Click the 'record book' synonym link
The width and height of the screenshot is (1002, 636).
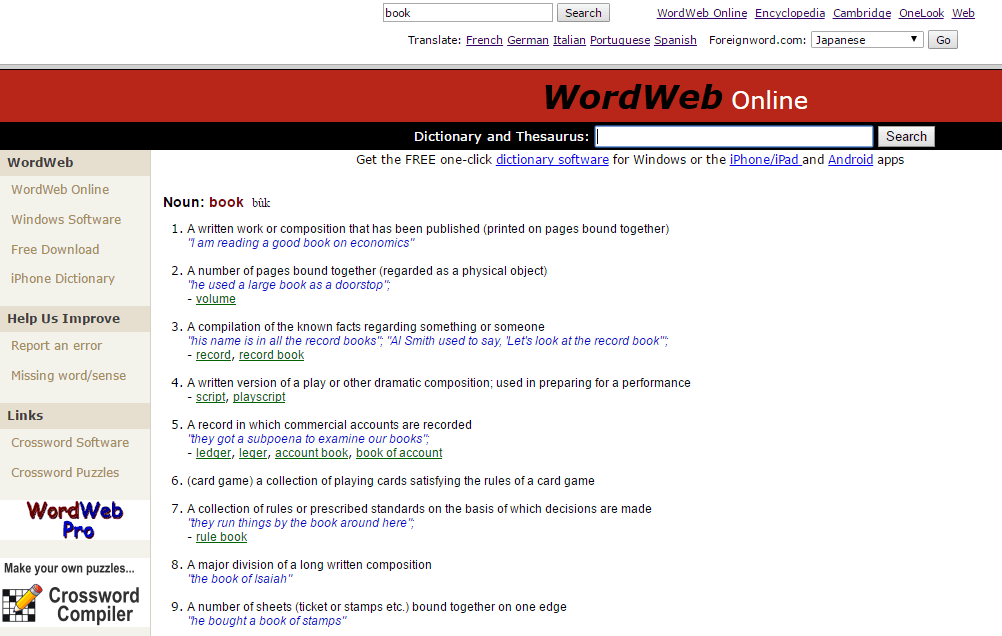tap(271, 355)
